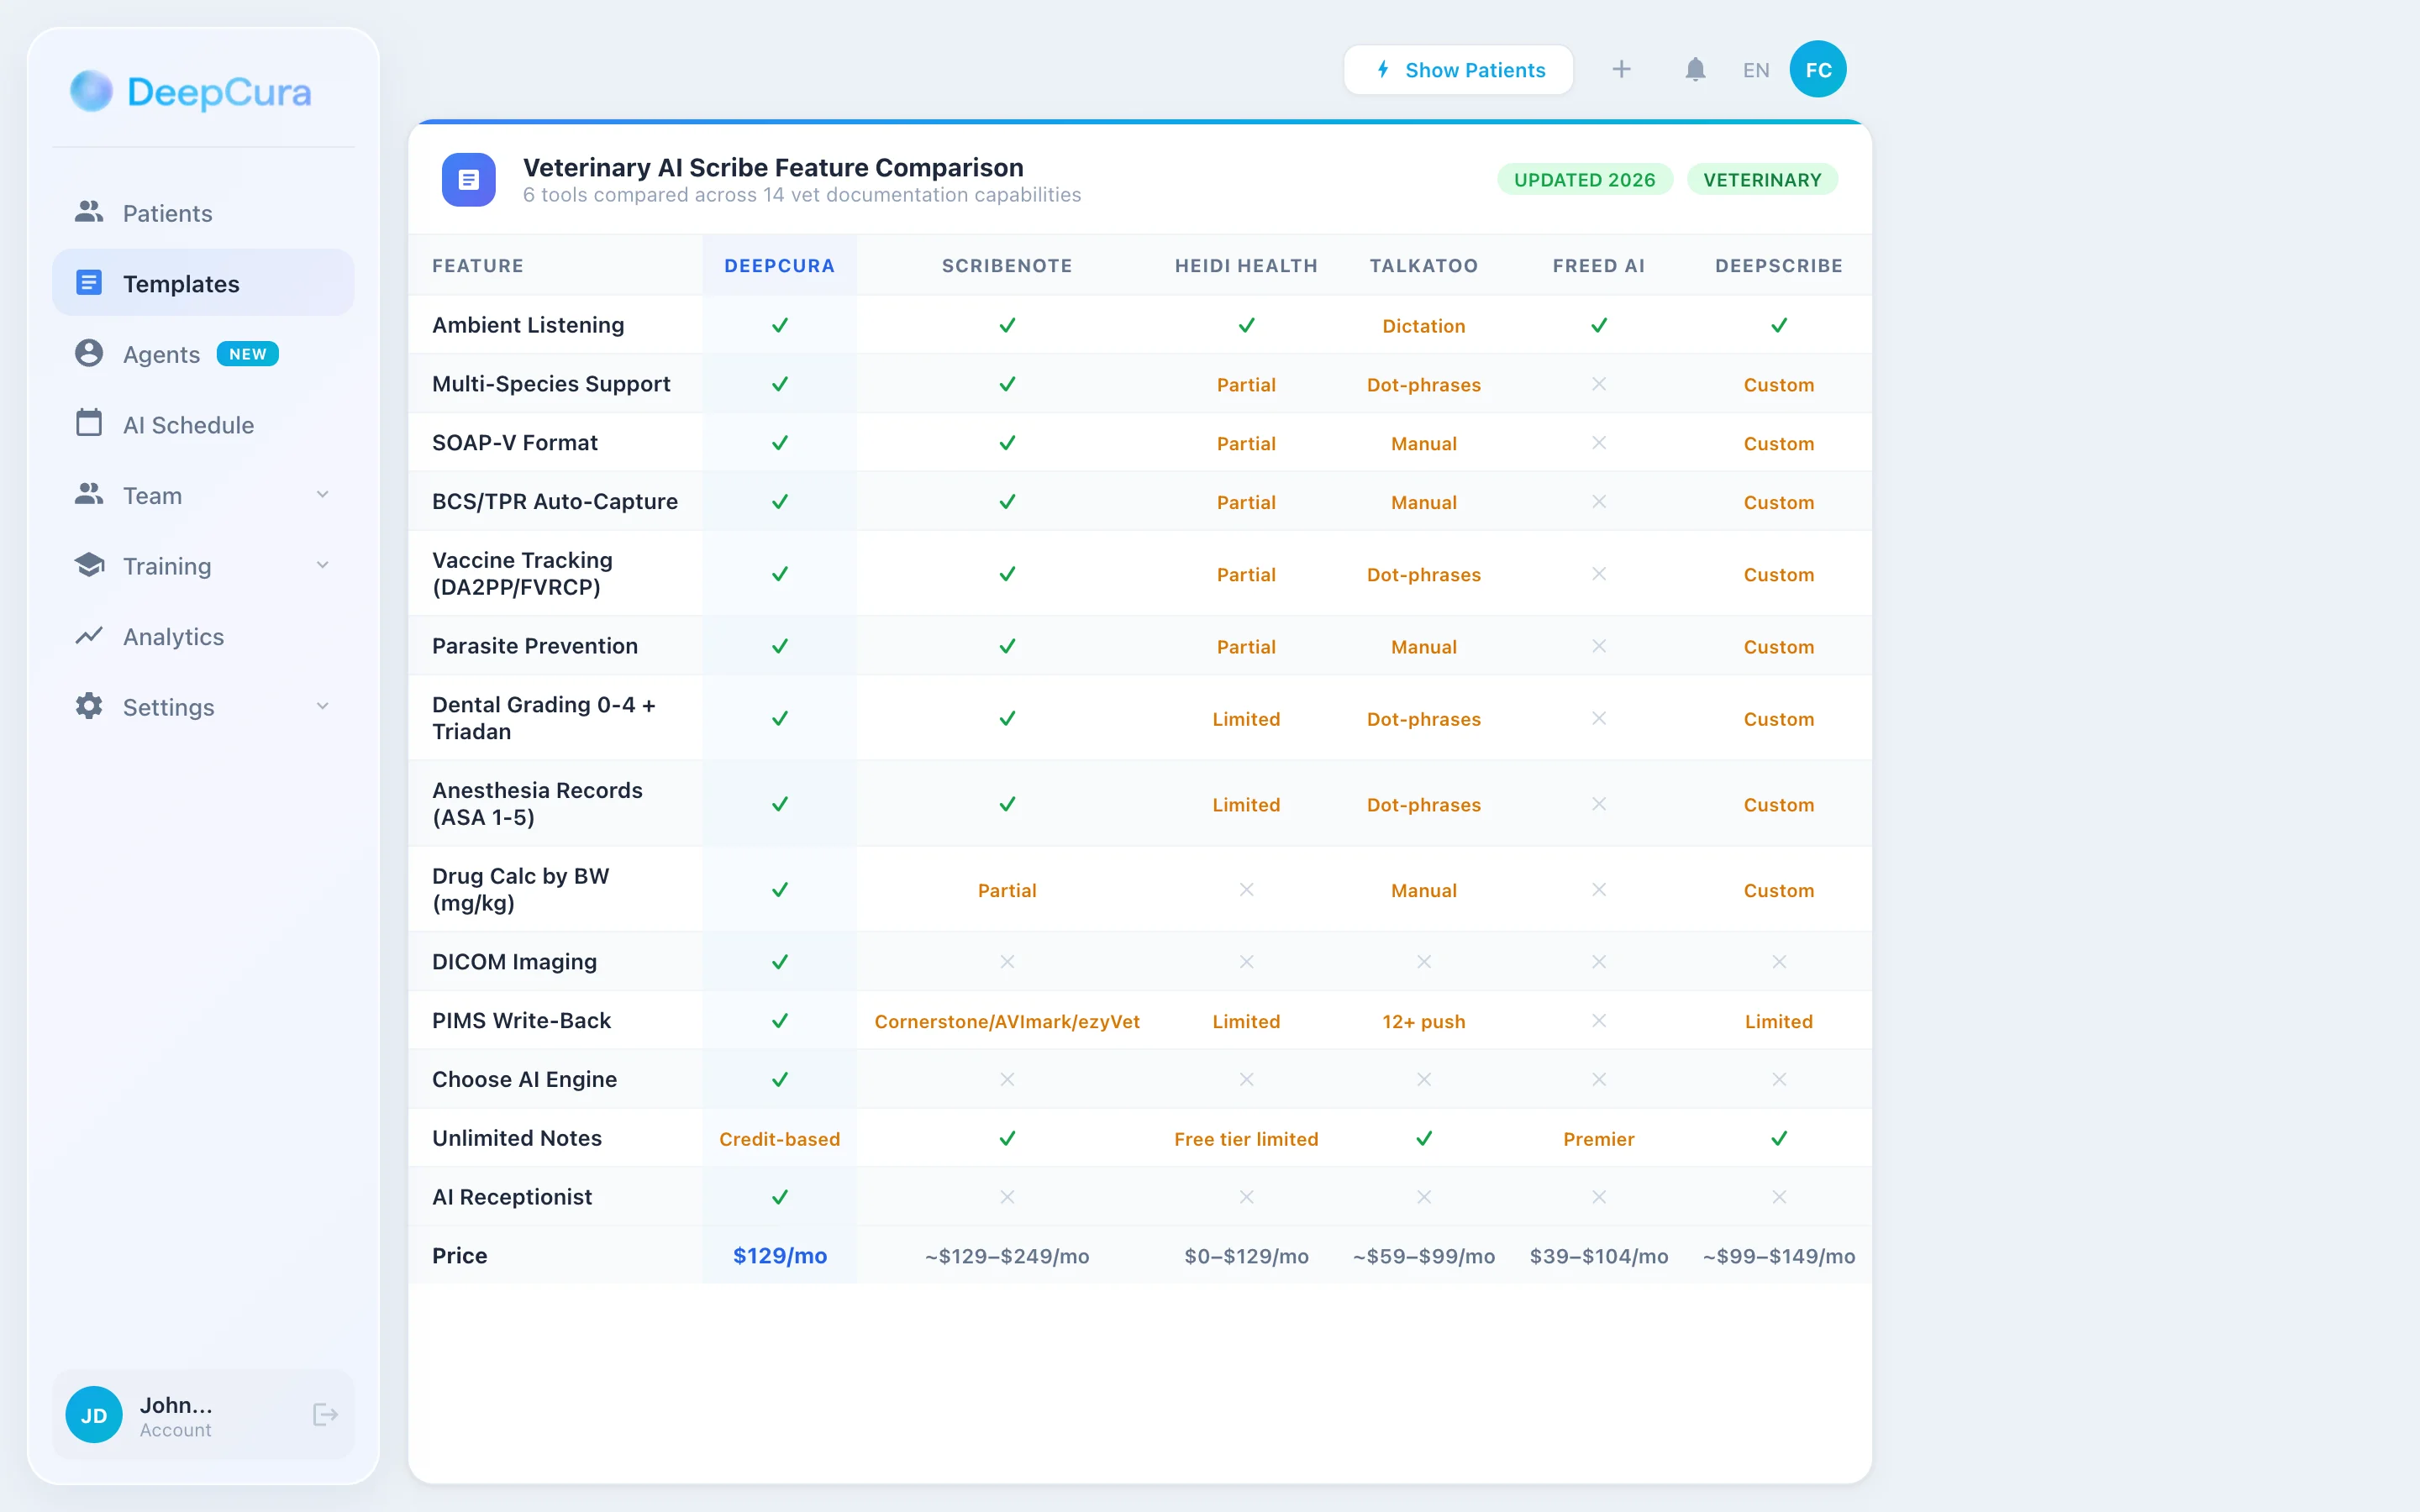Click the FC profile avatar
The height and width of the screenshot is (1512, 2420).
click(x=1817, y=70)
